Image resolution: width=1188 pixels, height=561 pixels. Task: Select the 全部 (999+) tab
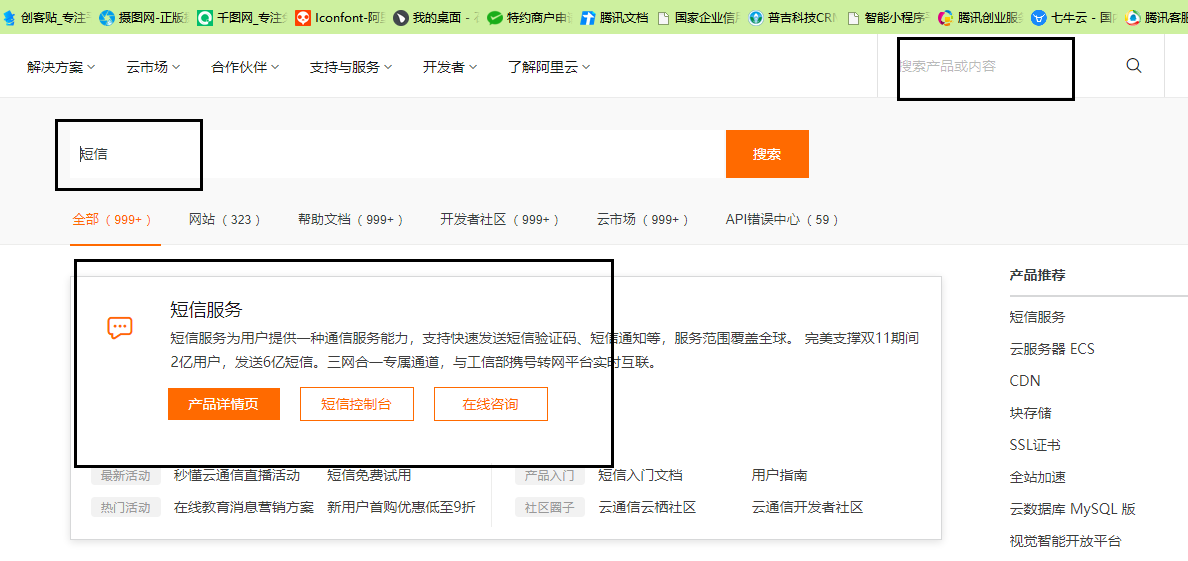(112, 219)
